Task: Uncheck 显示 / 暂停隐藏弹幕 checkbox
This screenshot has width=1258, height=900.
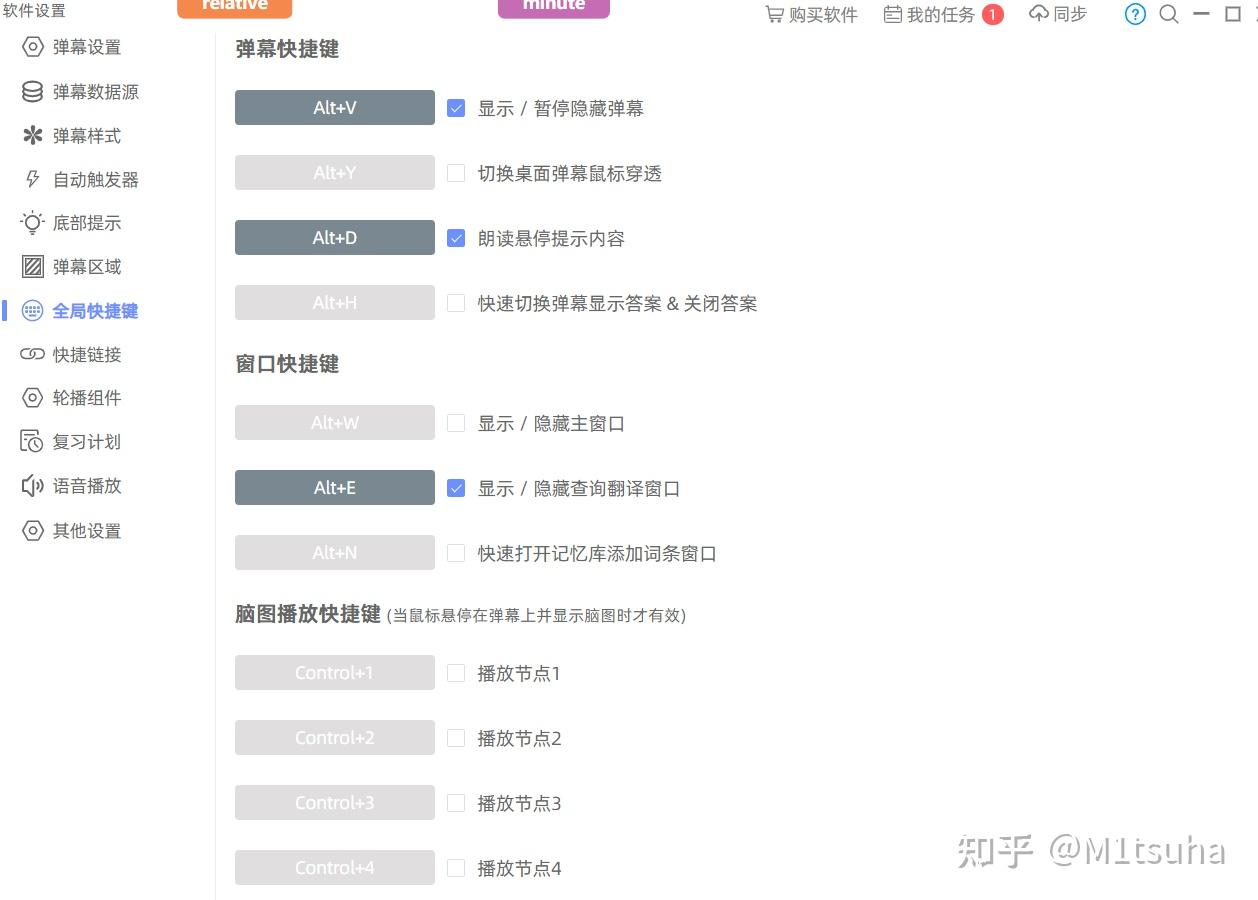Action: (x=456, y=108)
